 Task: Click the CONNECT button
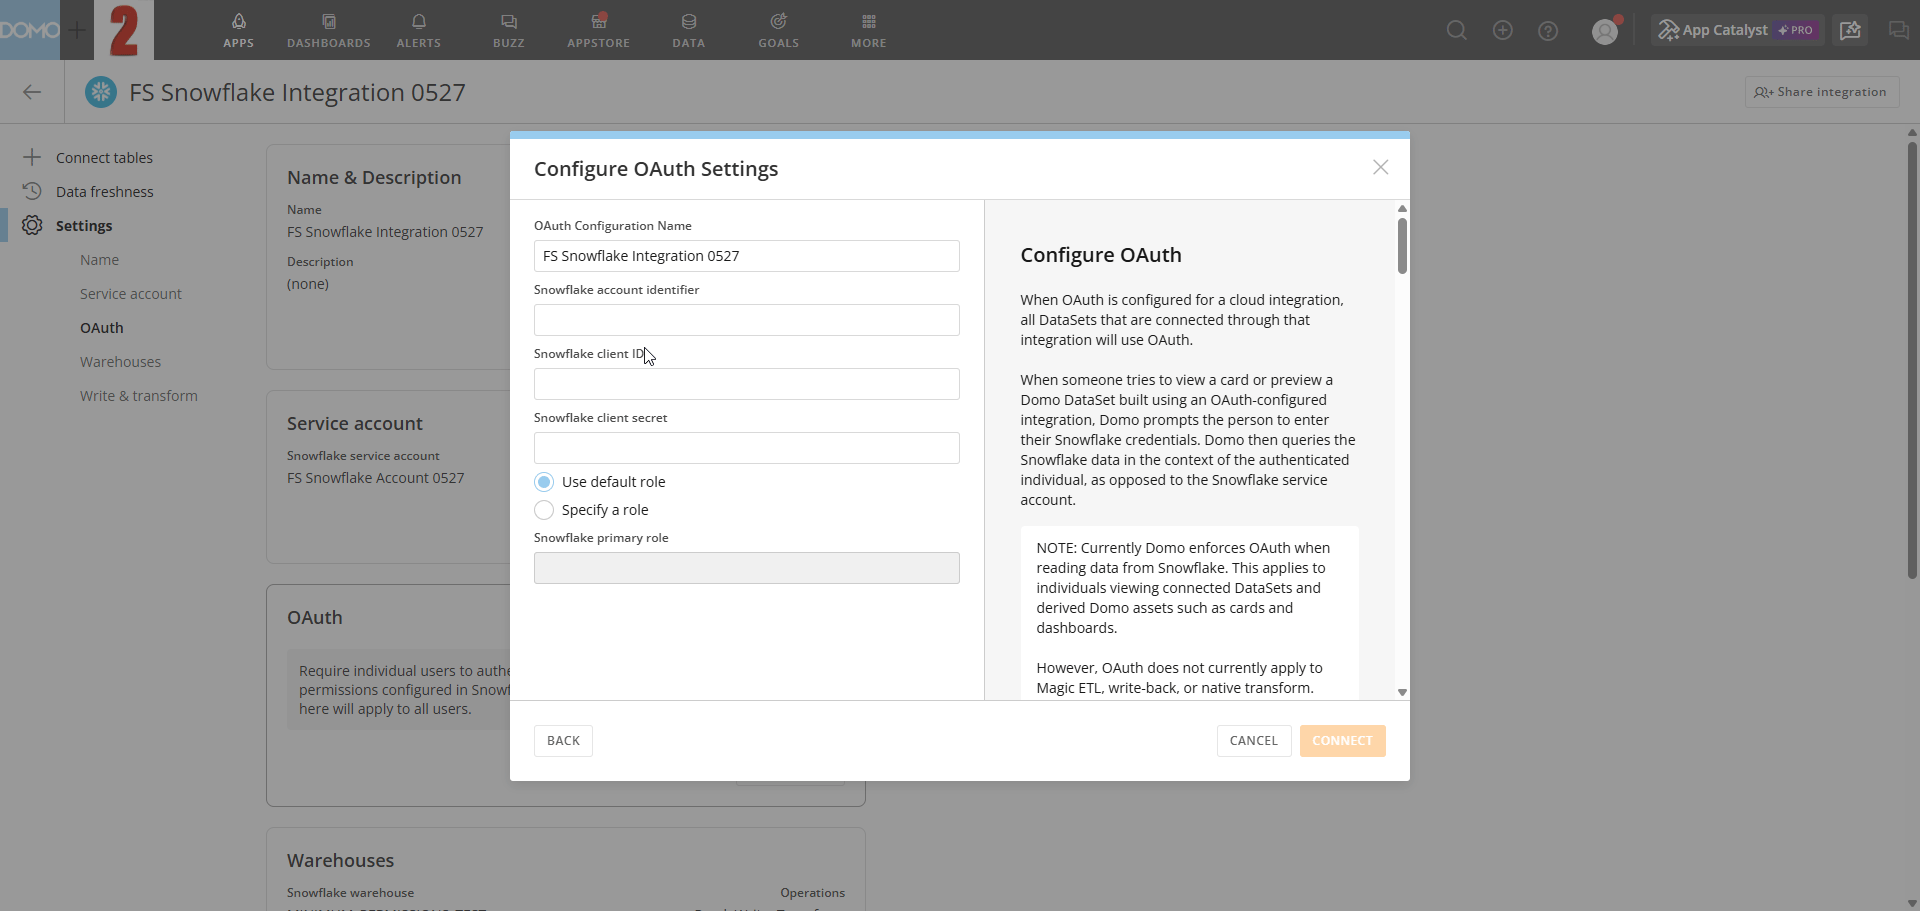click(x=1343, y=741)
